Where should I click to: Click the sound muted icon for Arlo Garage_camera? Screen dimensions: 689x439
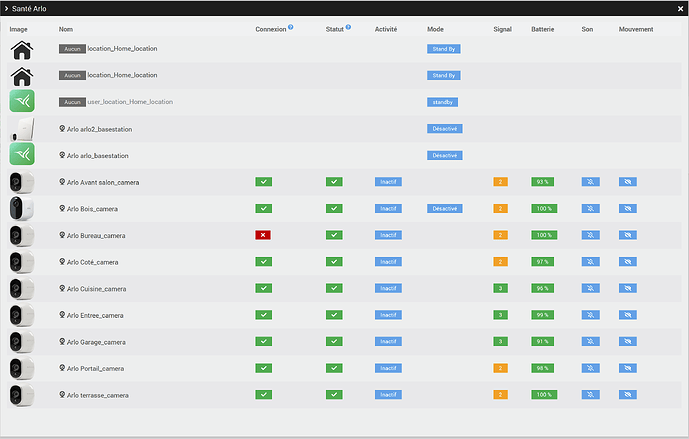click(x=591, y=341)
